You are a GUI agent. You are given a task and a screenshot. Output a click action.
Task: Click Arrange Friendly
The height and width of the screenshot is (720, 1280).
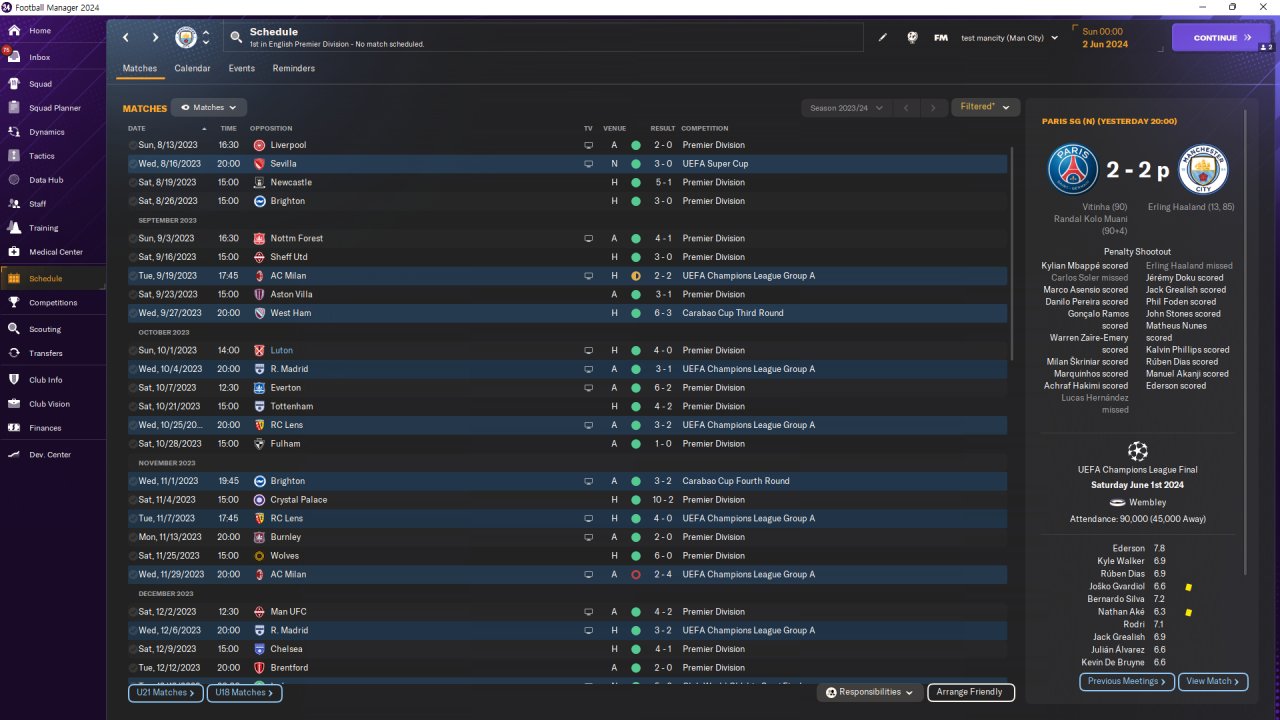point(971,692)
